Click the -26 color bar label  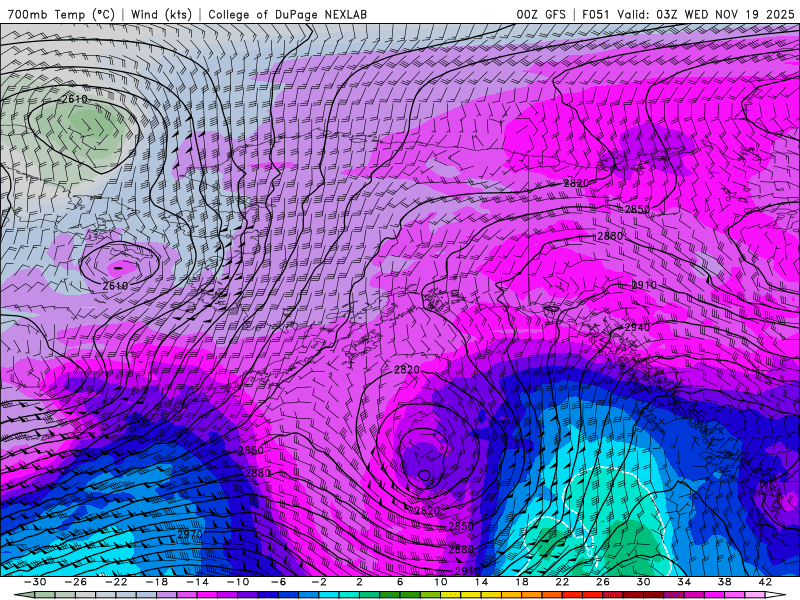(76, 582)
